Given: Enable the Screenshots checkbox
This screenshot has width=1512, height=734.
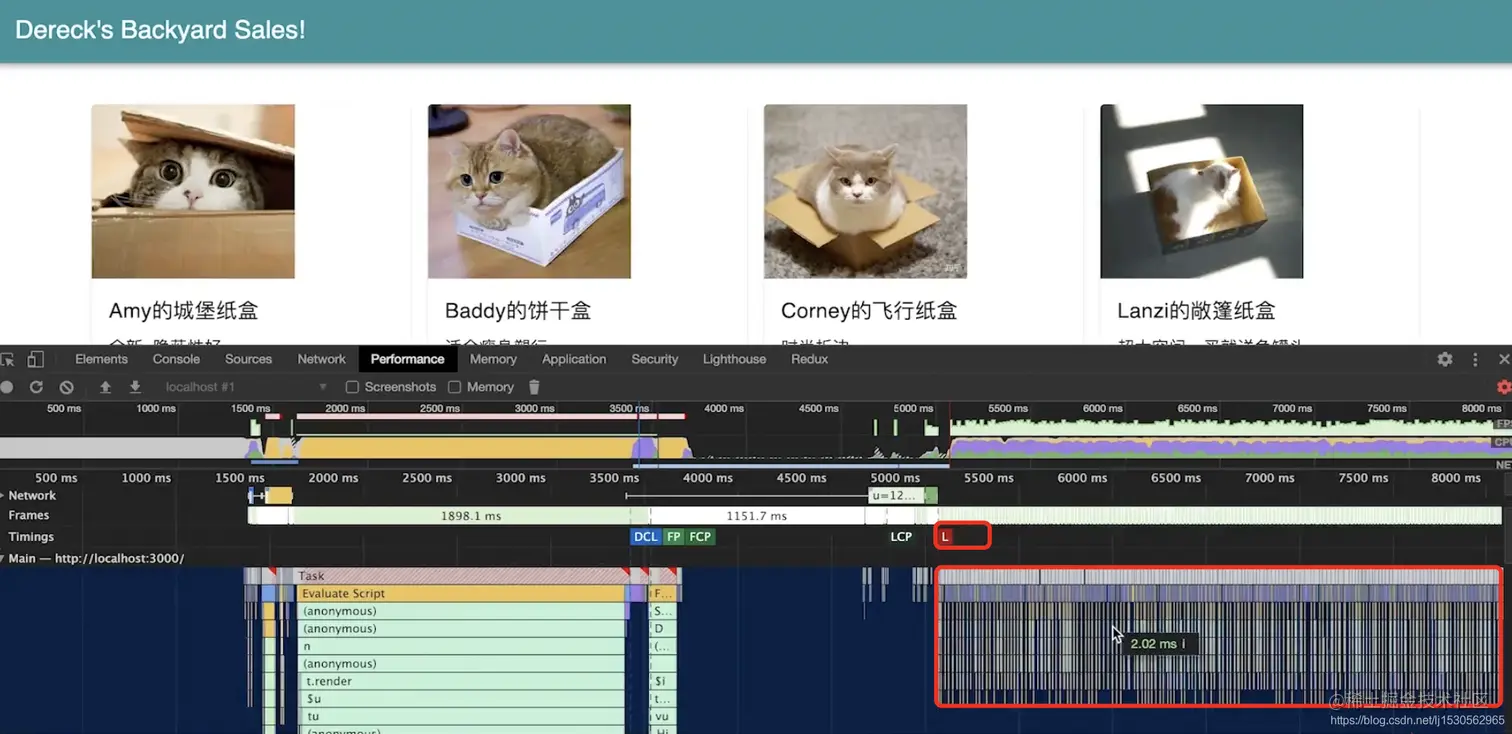Looking at the screenshot, I should pos(352,387).
